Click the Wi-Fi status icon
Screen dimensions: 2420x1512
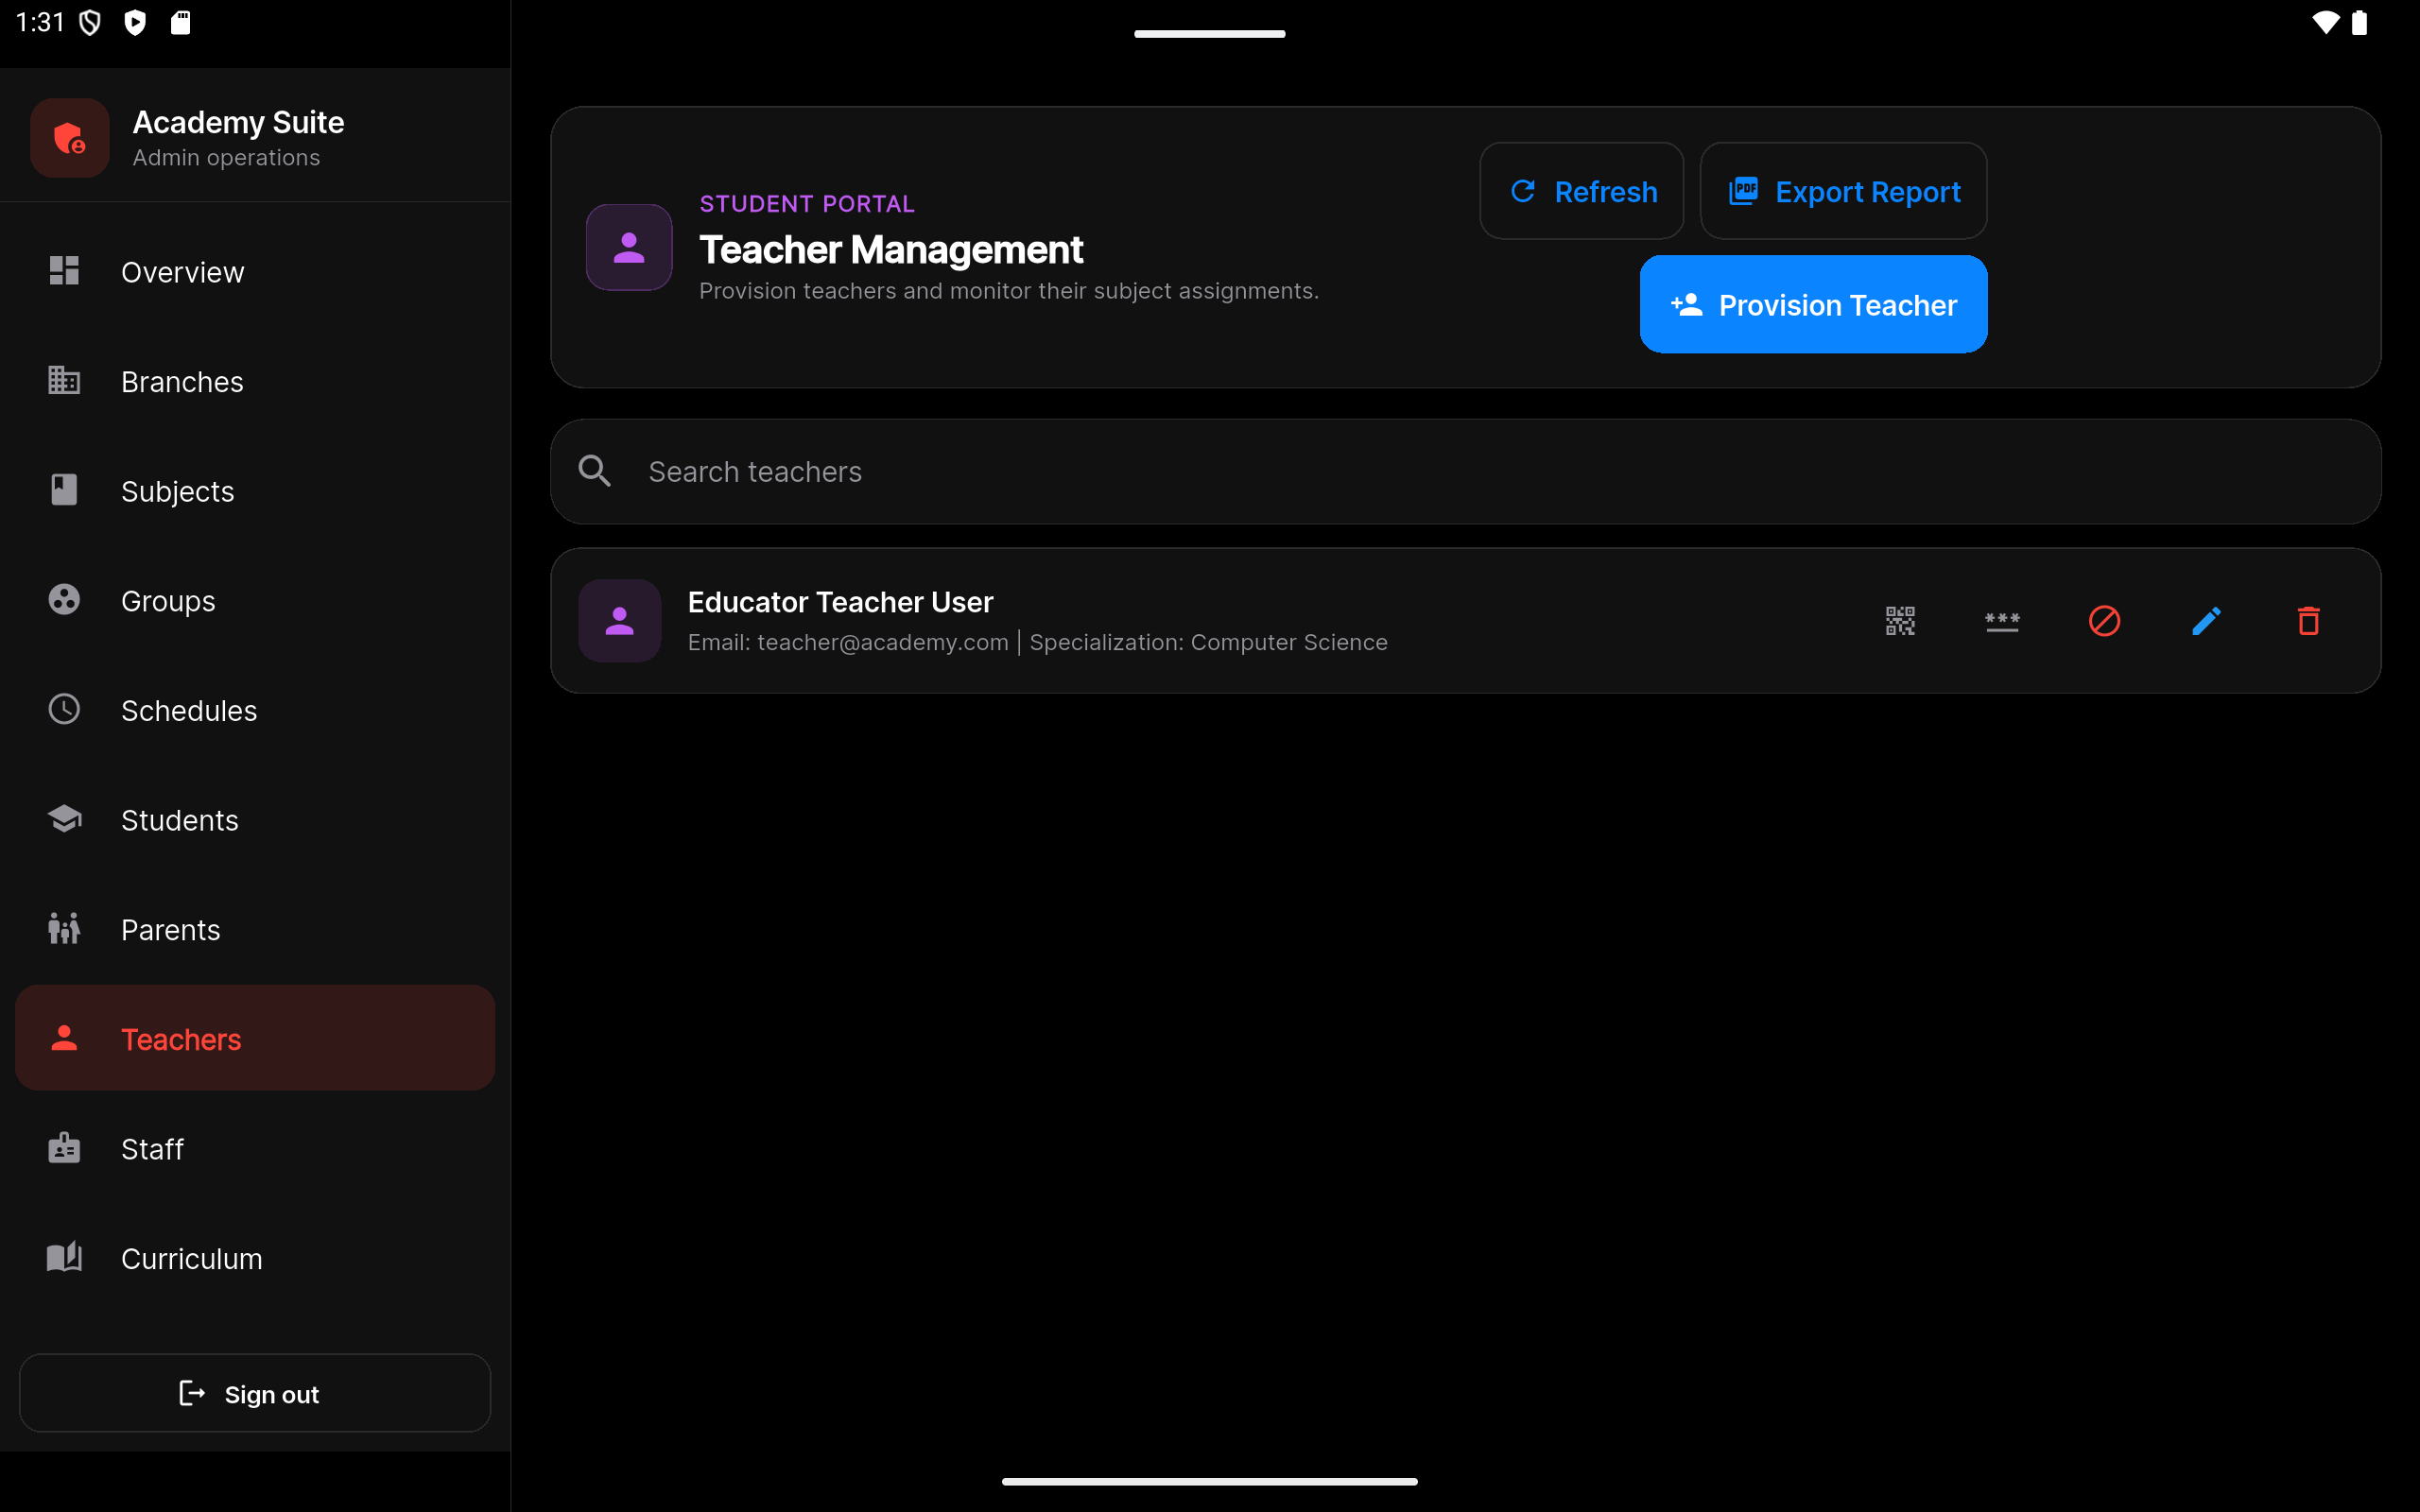2326,22
